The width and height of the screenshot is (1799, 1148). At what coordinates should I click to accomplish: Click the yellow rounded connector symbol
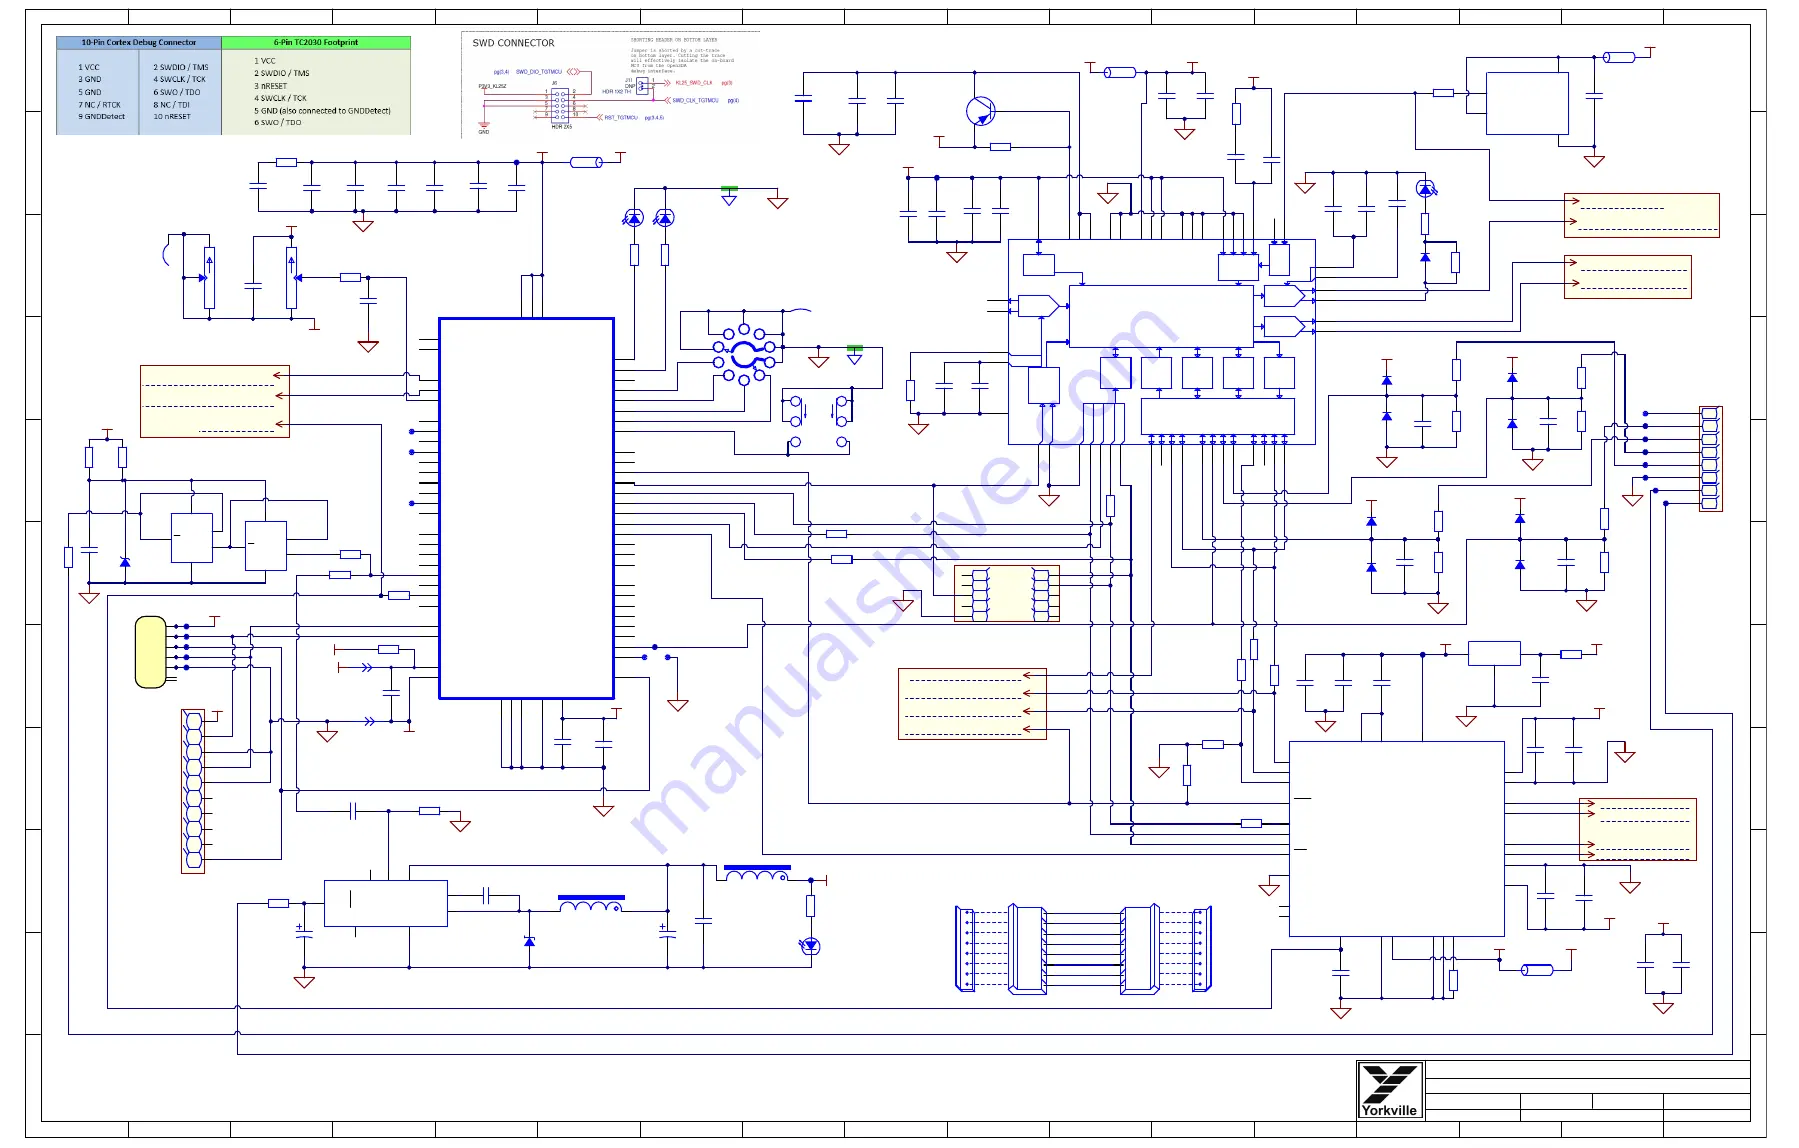[x=151, y=652]
